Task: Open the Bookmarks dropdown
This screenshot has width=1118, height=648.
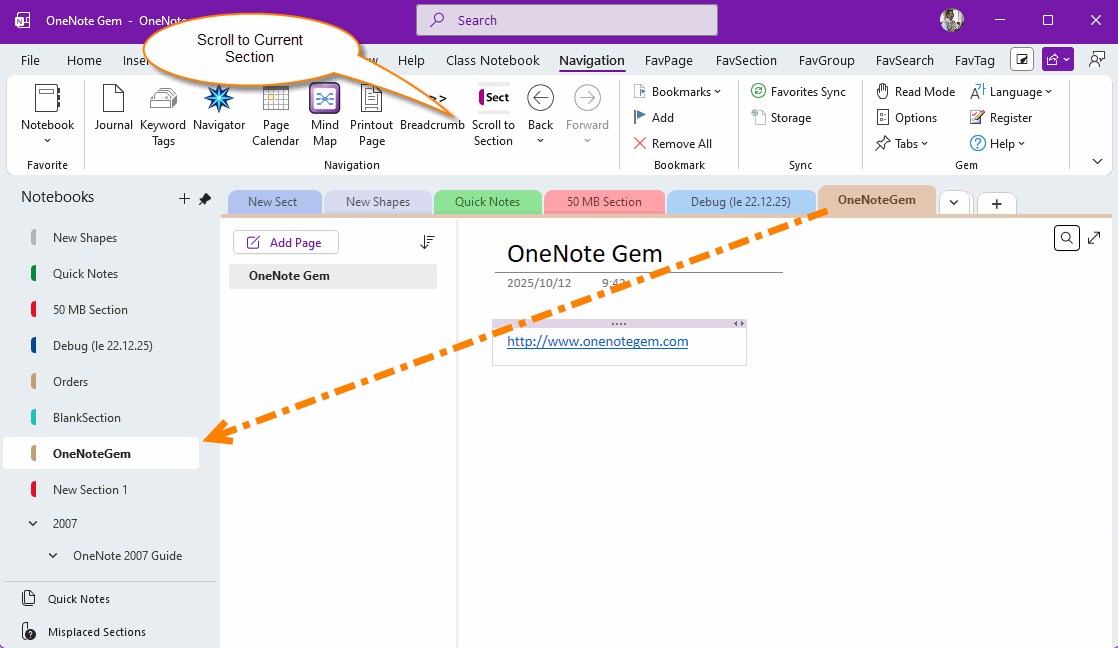Action: tap(677, 91)
